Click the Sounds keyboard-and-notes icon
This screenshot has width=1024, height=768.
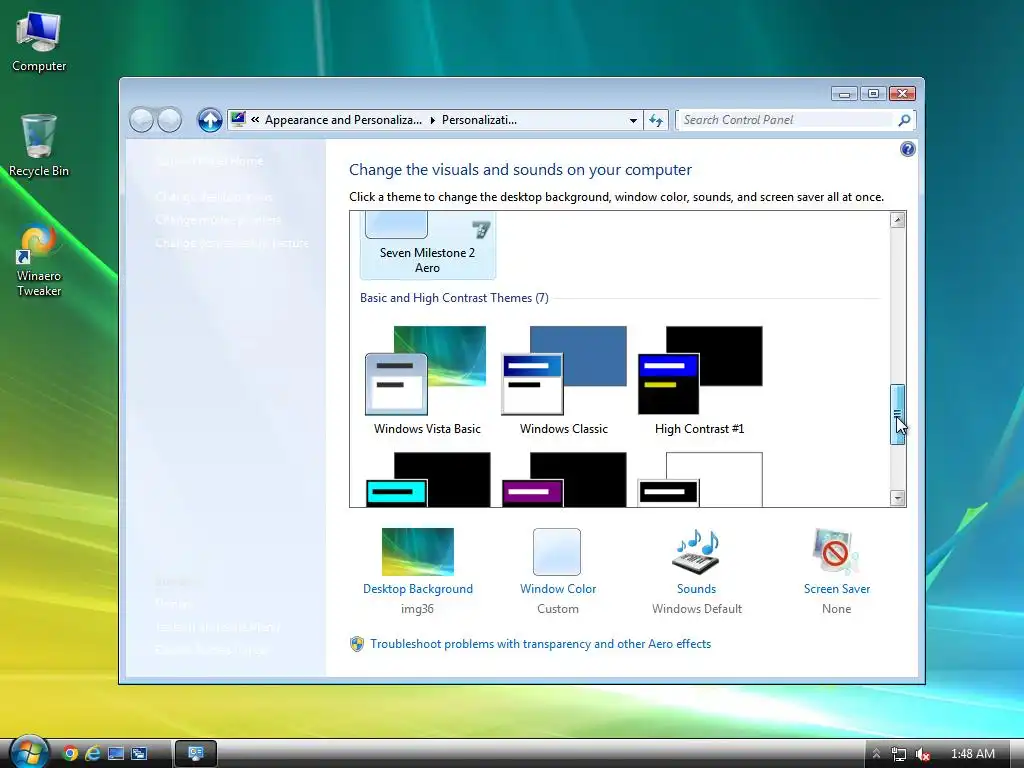[x=696, y=552]
